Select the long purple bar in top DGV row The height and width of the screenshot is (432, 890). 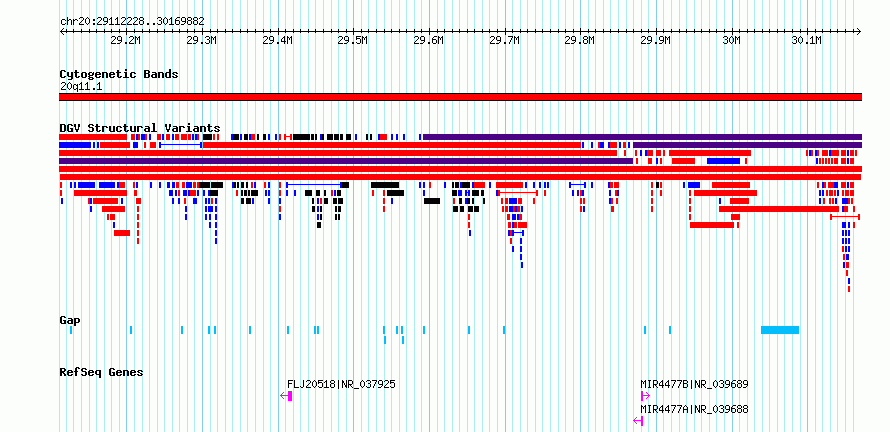(643, 137)
